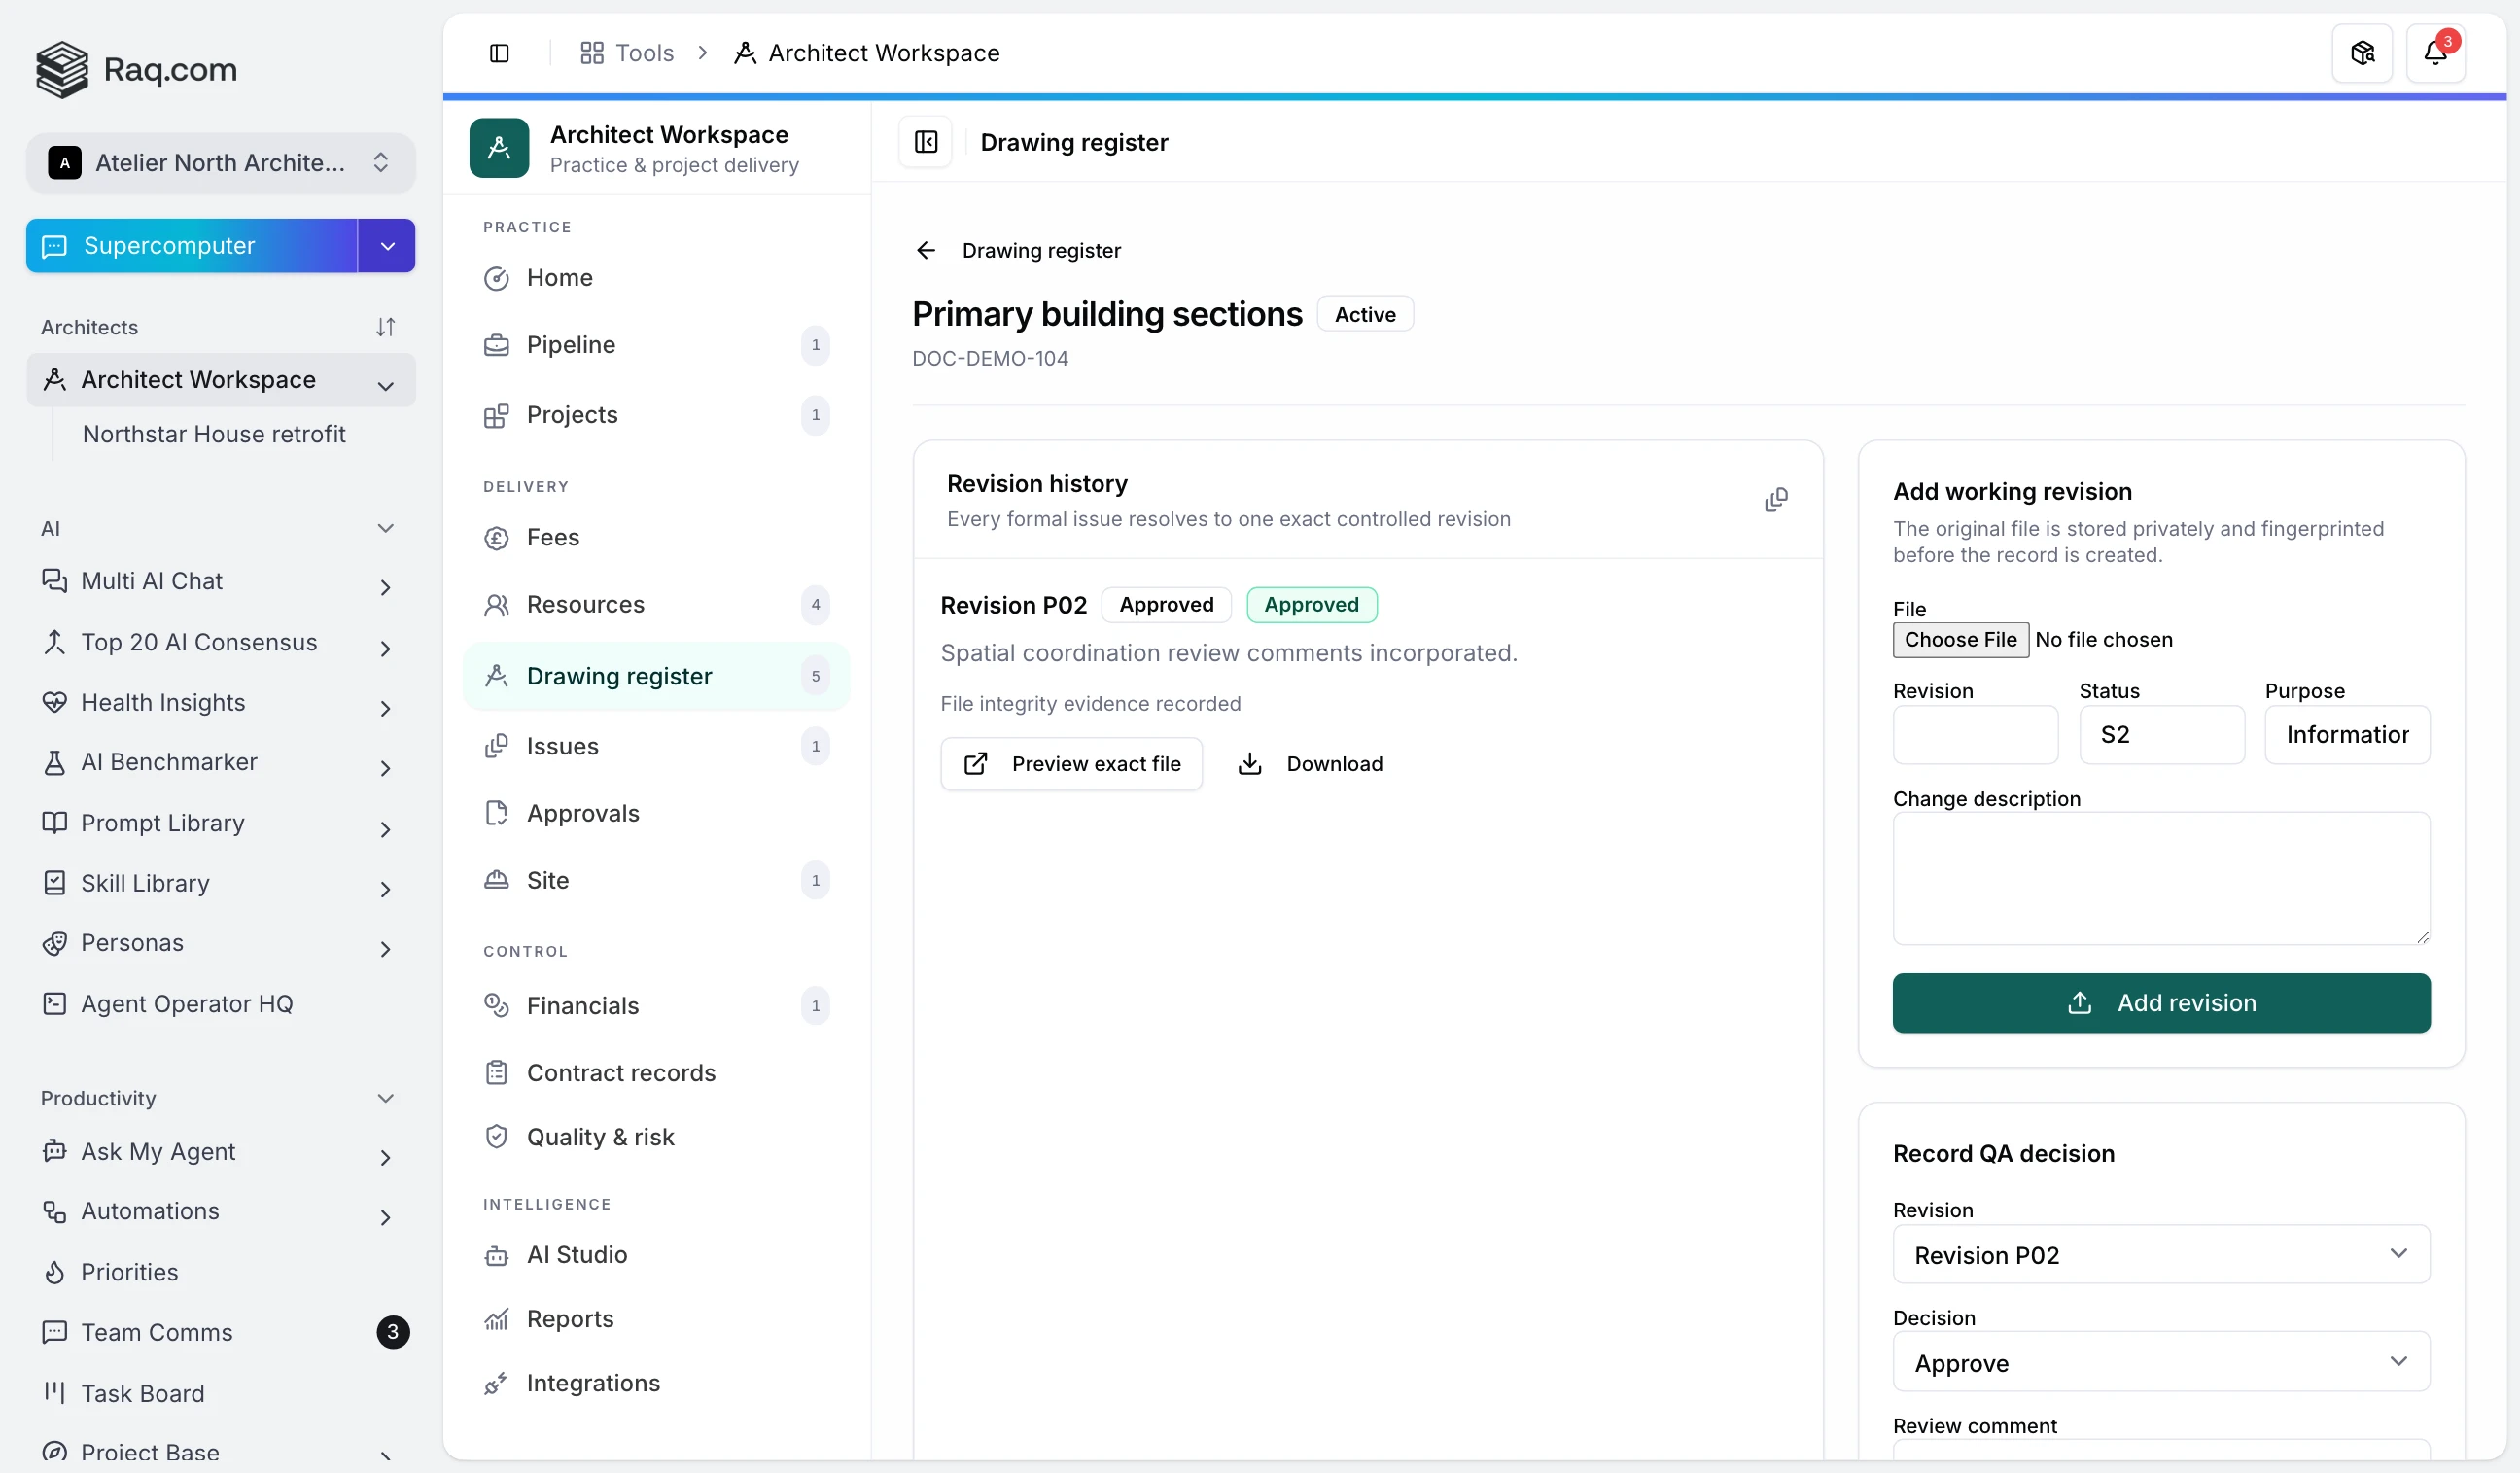2520x1473 pixels.
Task: Click the Supercomputer button
Action: coord(192,246)
